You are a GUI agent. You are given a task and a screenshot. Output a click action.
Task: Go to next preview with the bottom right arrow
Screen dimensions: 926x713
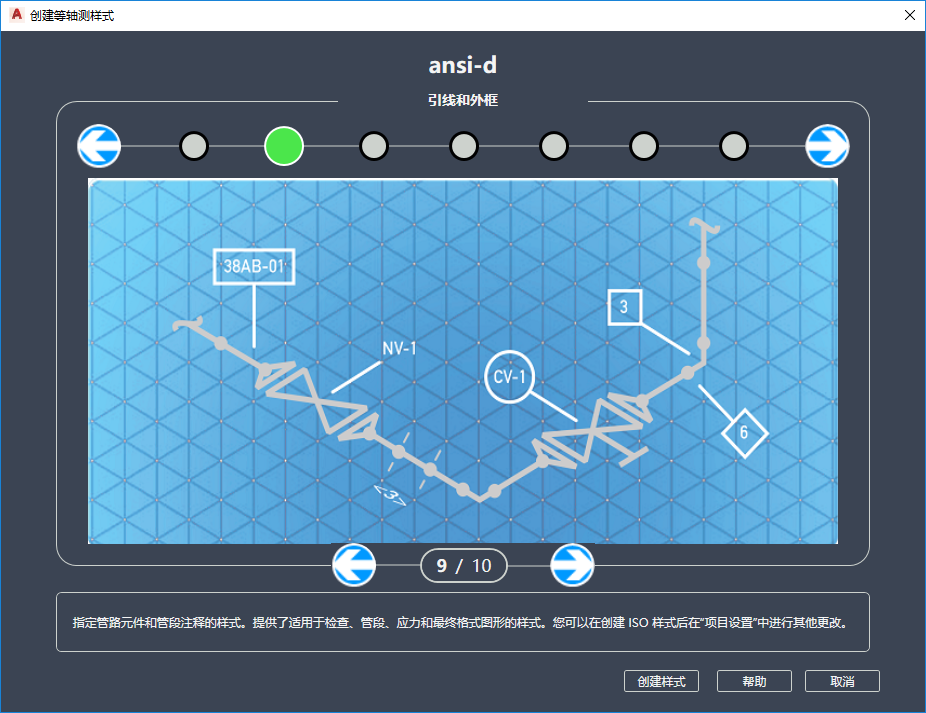click(572, 565)
